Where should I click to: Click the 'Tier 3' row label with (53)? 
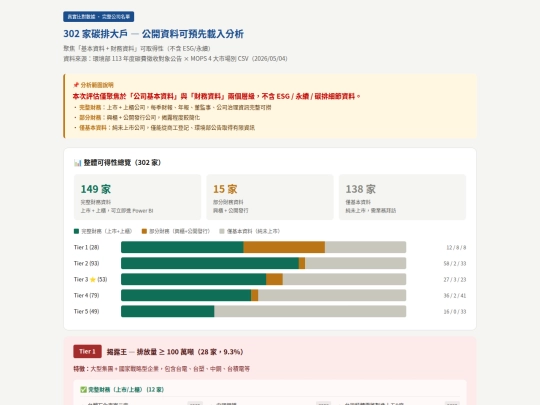(x=91, y=279)
